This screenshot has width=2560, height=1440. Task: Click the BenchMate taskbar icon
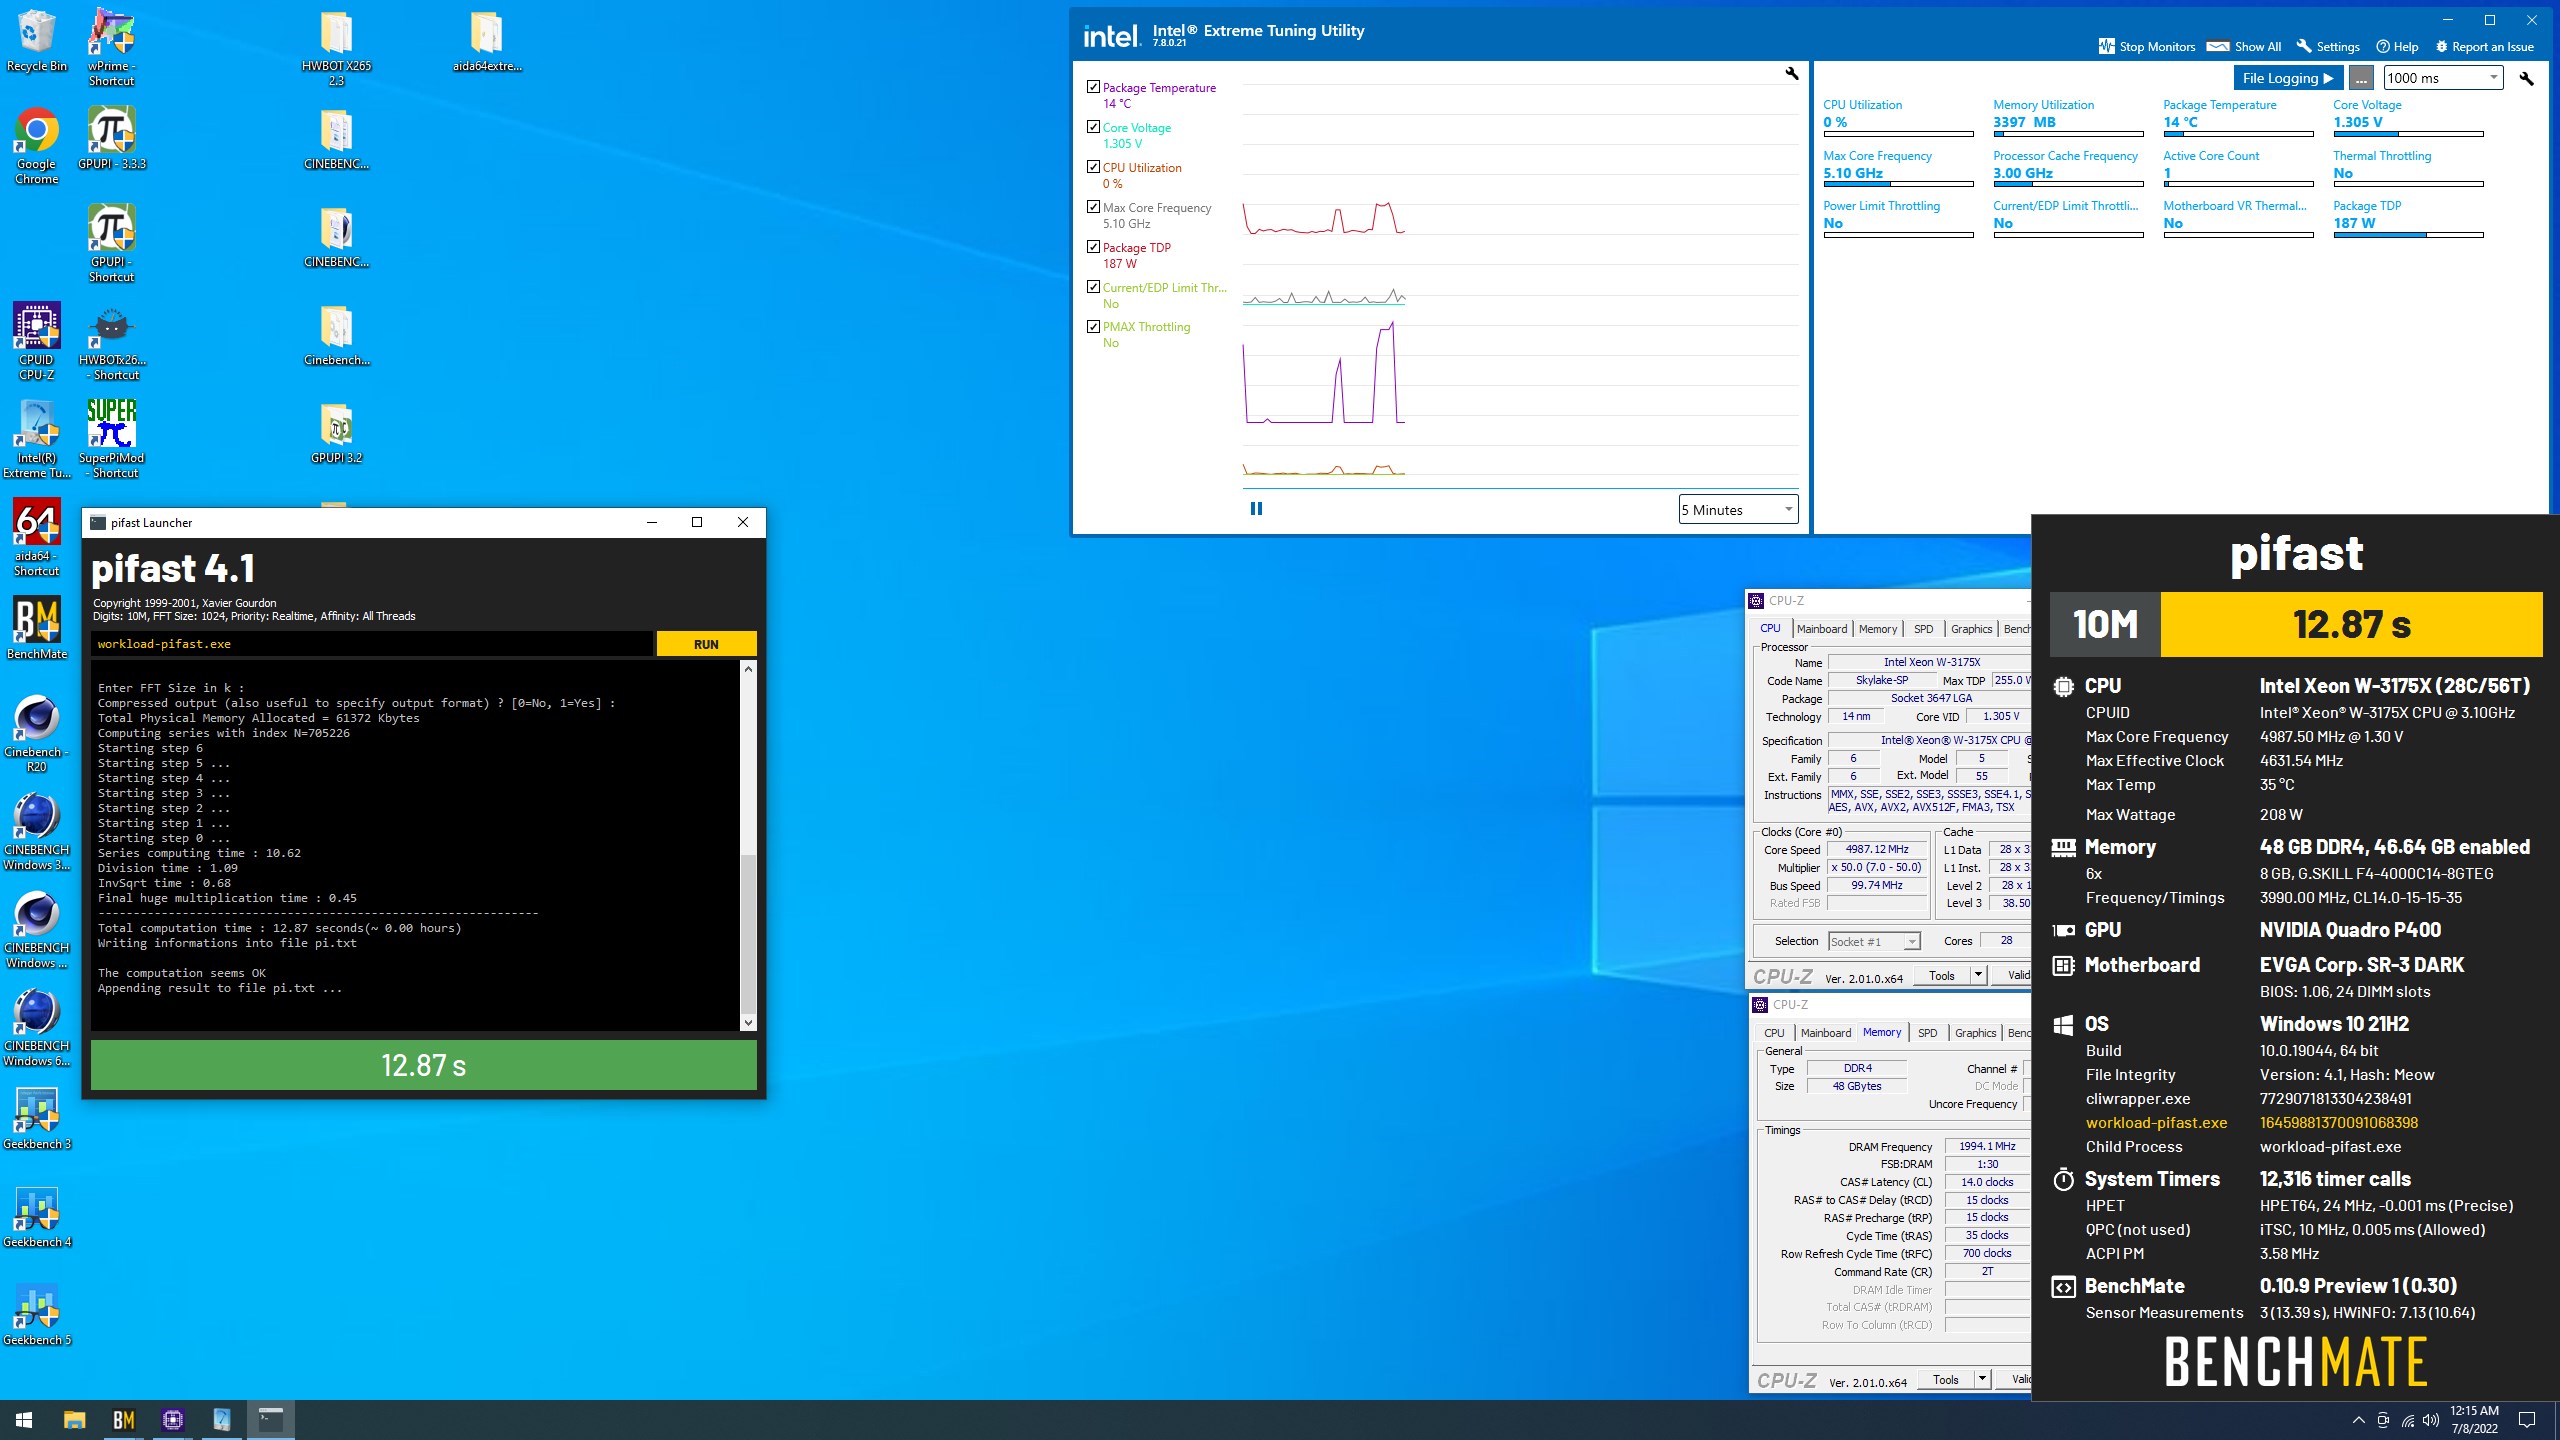(123, 1419)
